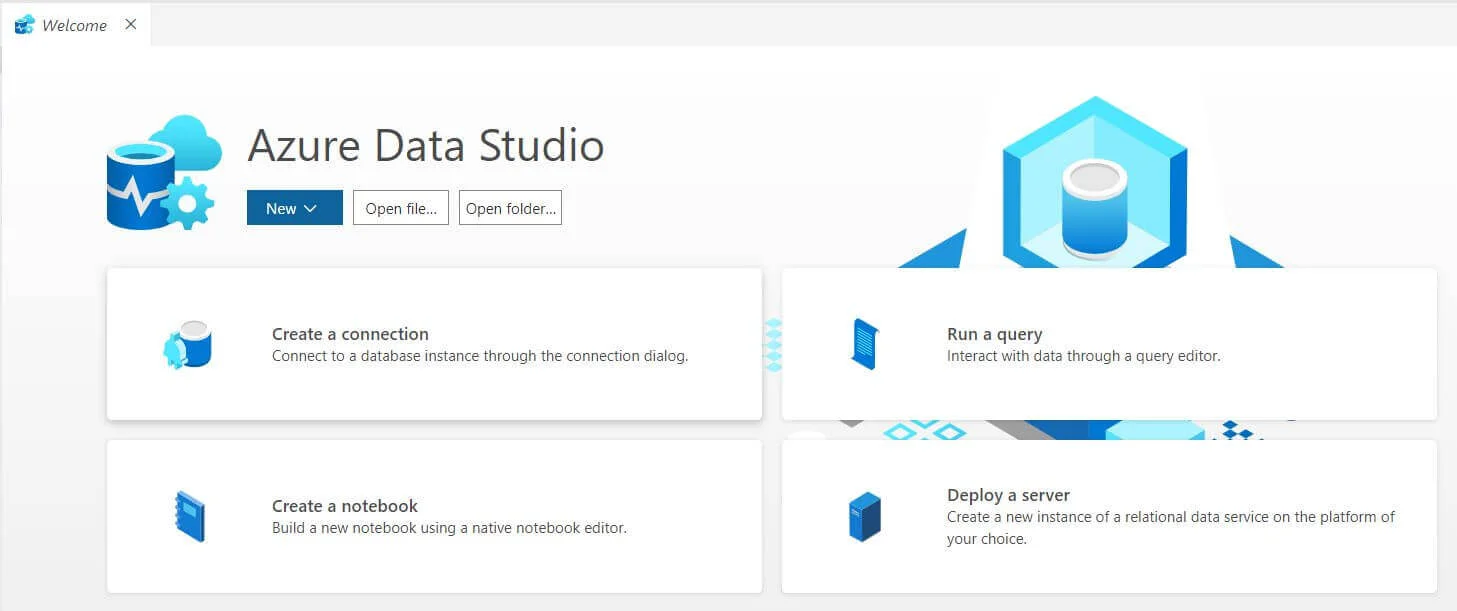The width and height of the screenshot is (1457, 611).
Task: Click the text 'Interact with data through a query editor.'
Action: [1084, 356]
